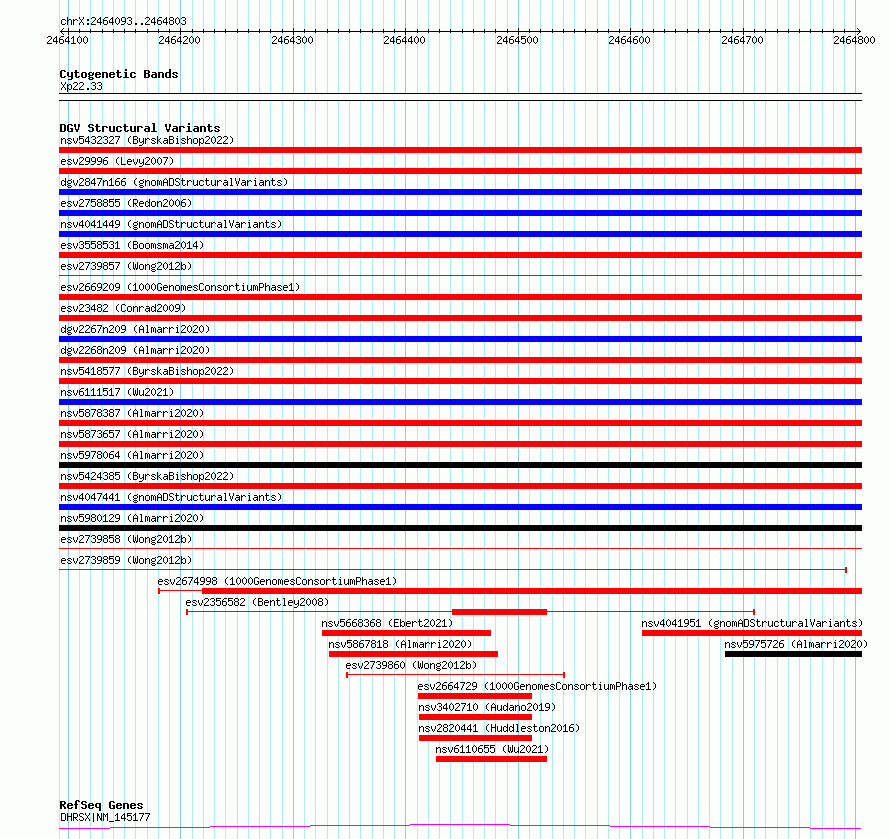Click nsv5867818 (Almarri2020) label
This screenshot has height=839, width=890.
[x=400, y=644]
